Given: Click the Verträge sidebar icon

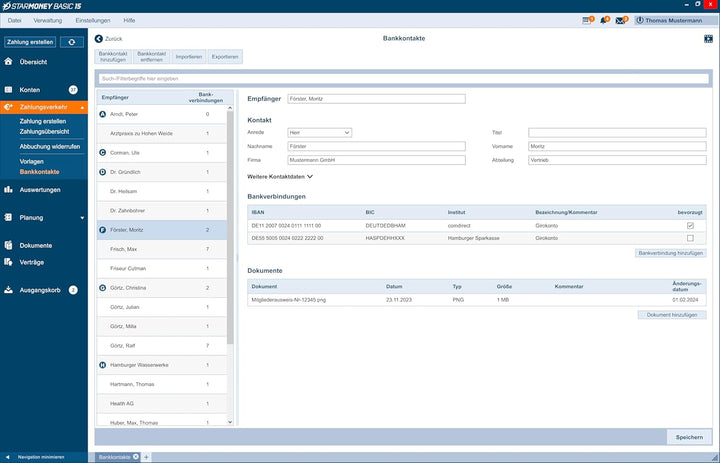Looking at the screenshot, I should 8,262.
